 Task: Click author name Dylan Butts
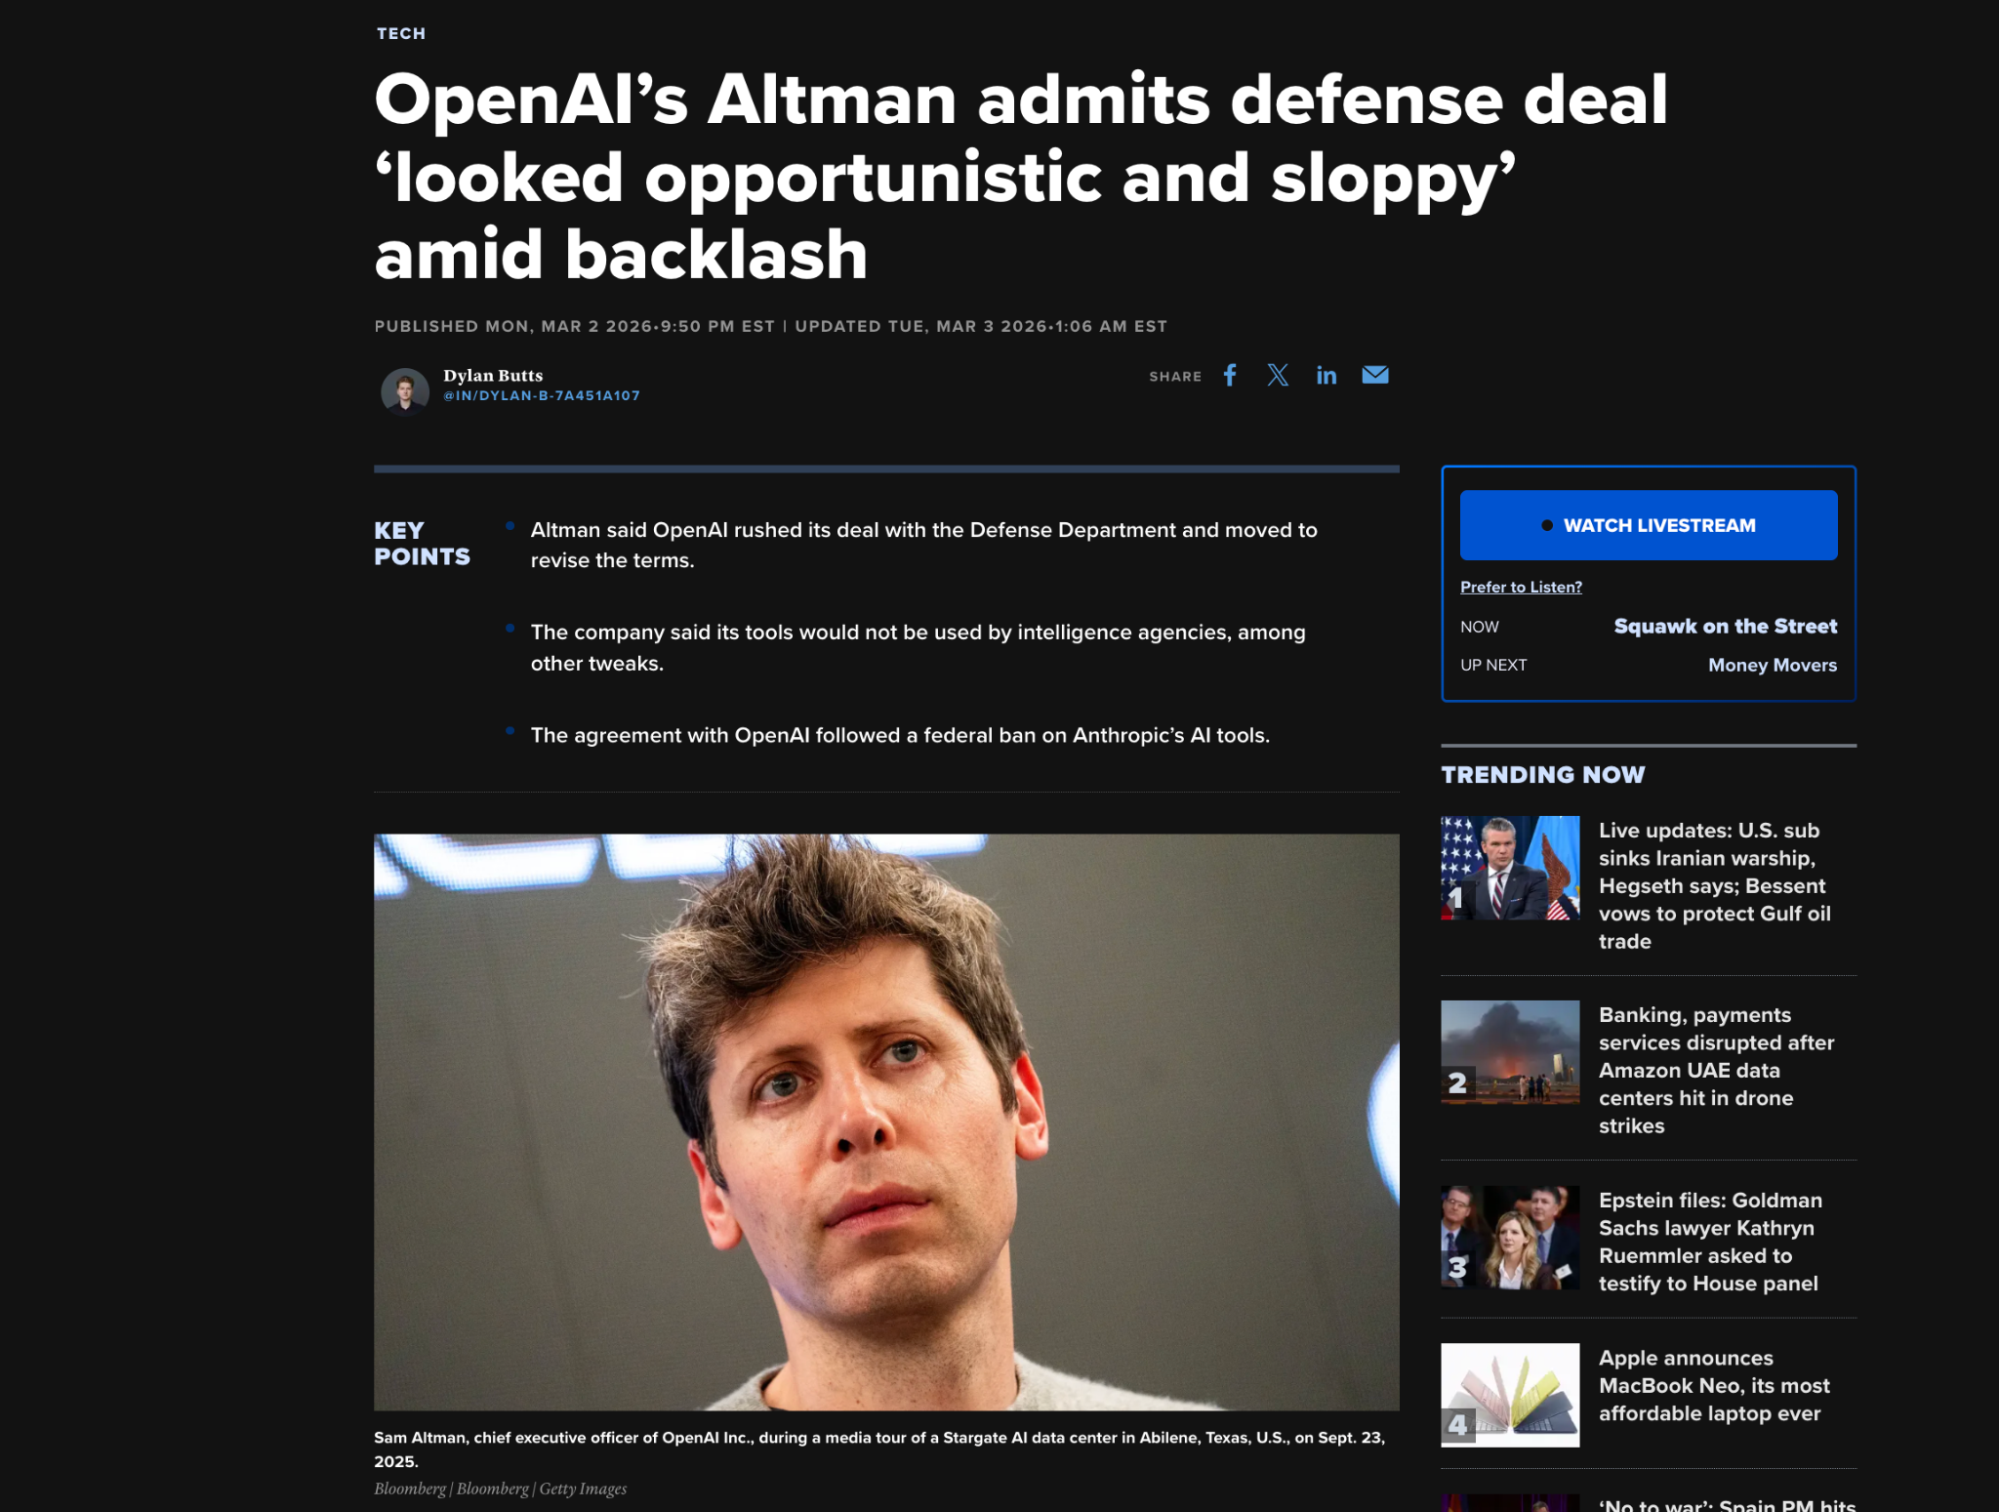coord(493,375)
